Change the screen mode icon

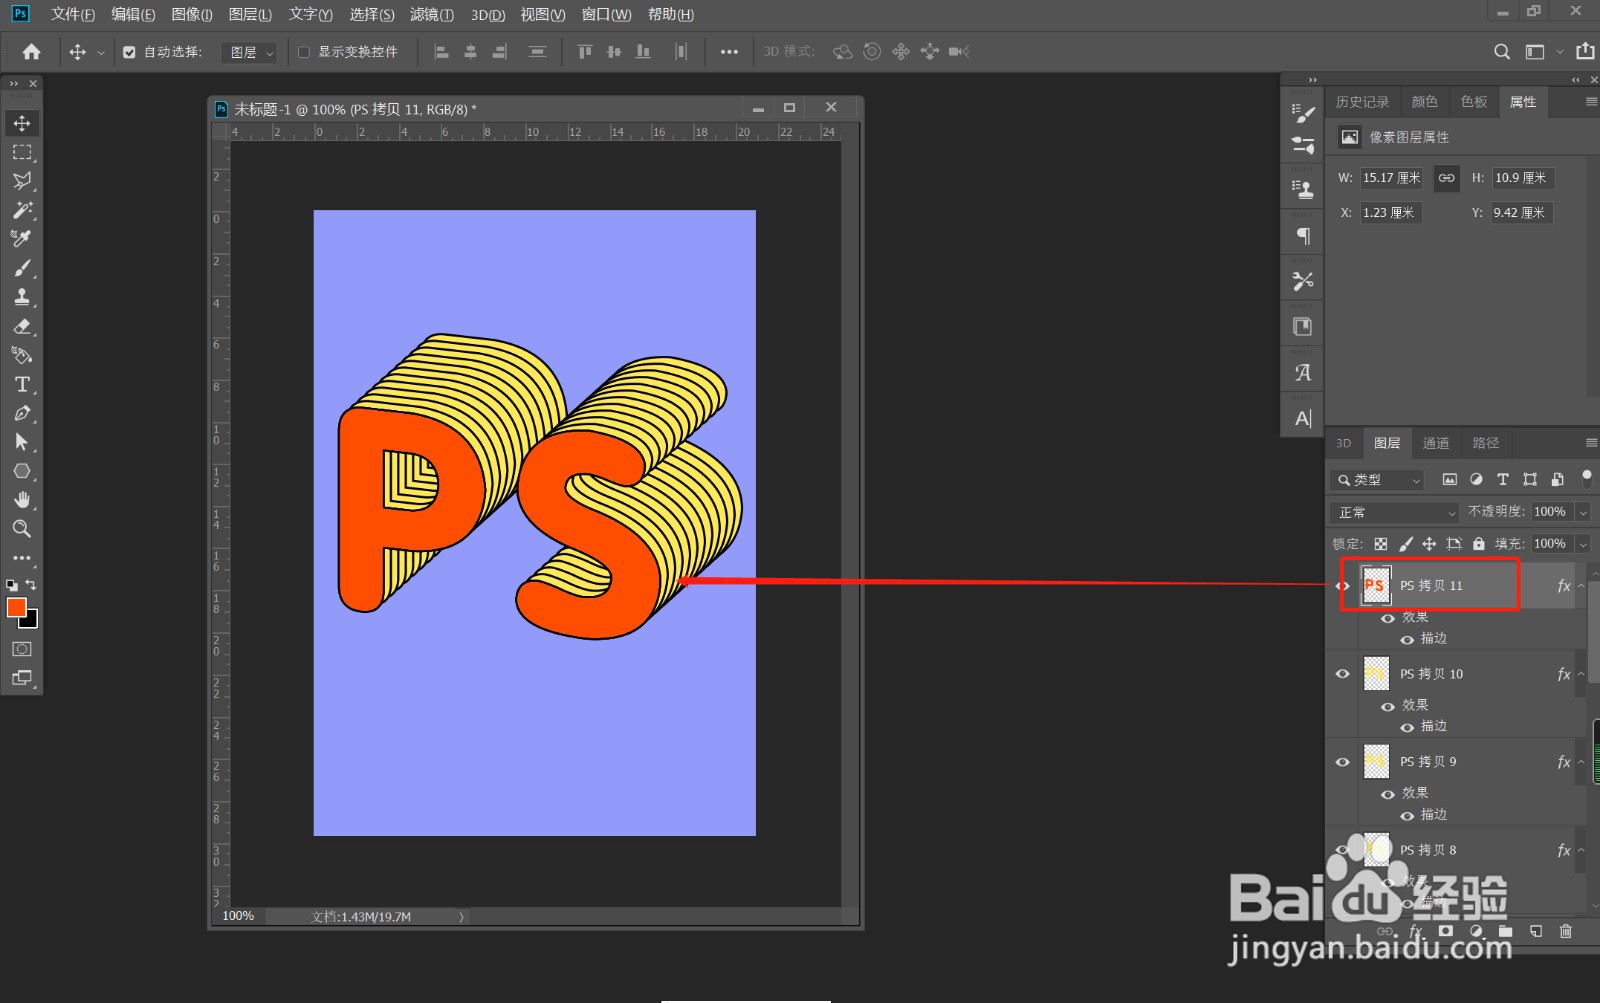22,678
